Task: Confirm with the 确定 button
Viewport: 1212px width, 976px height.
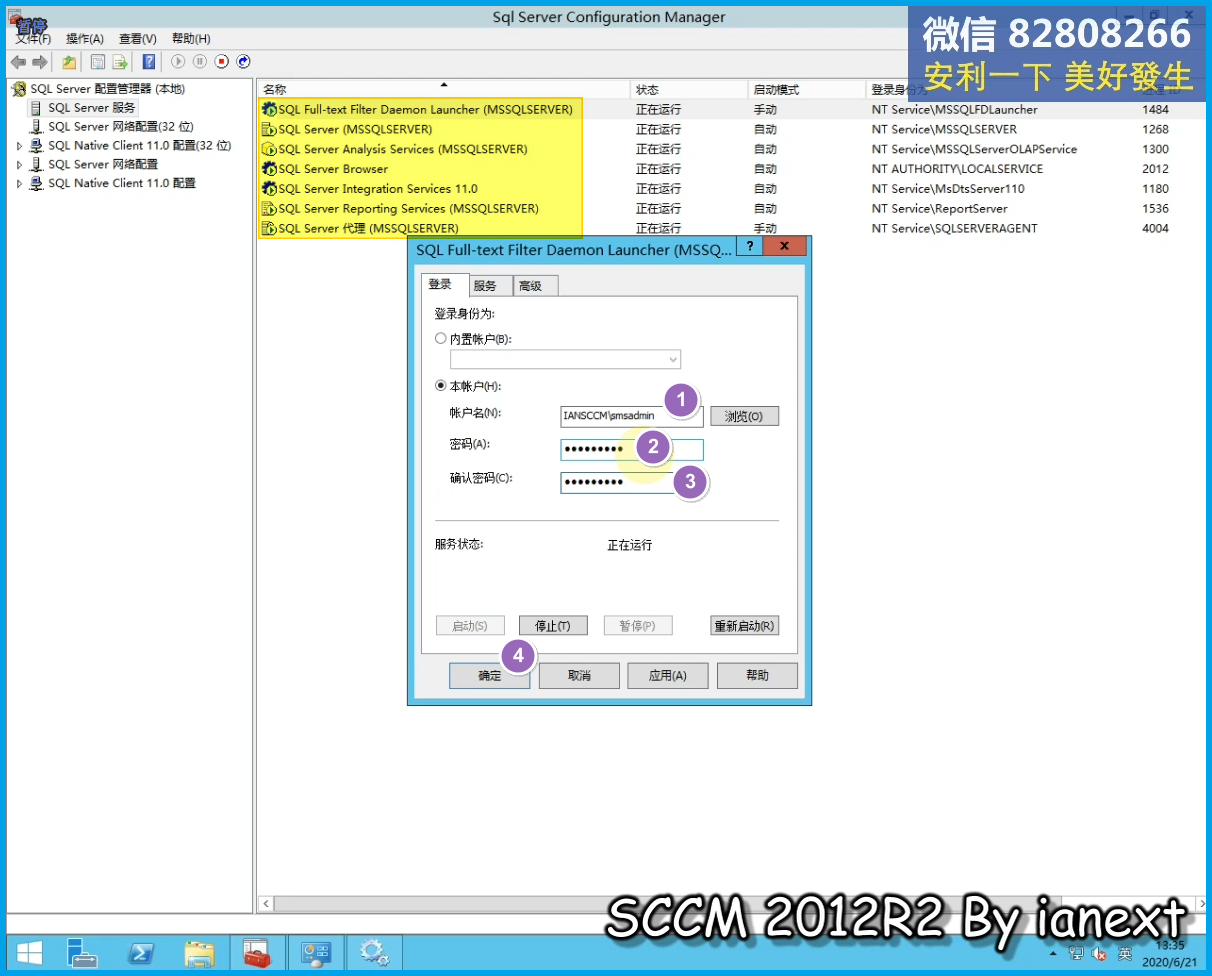Action: (x=489, y=675)
